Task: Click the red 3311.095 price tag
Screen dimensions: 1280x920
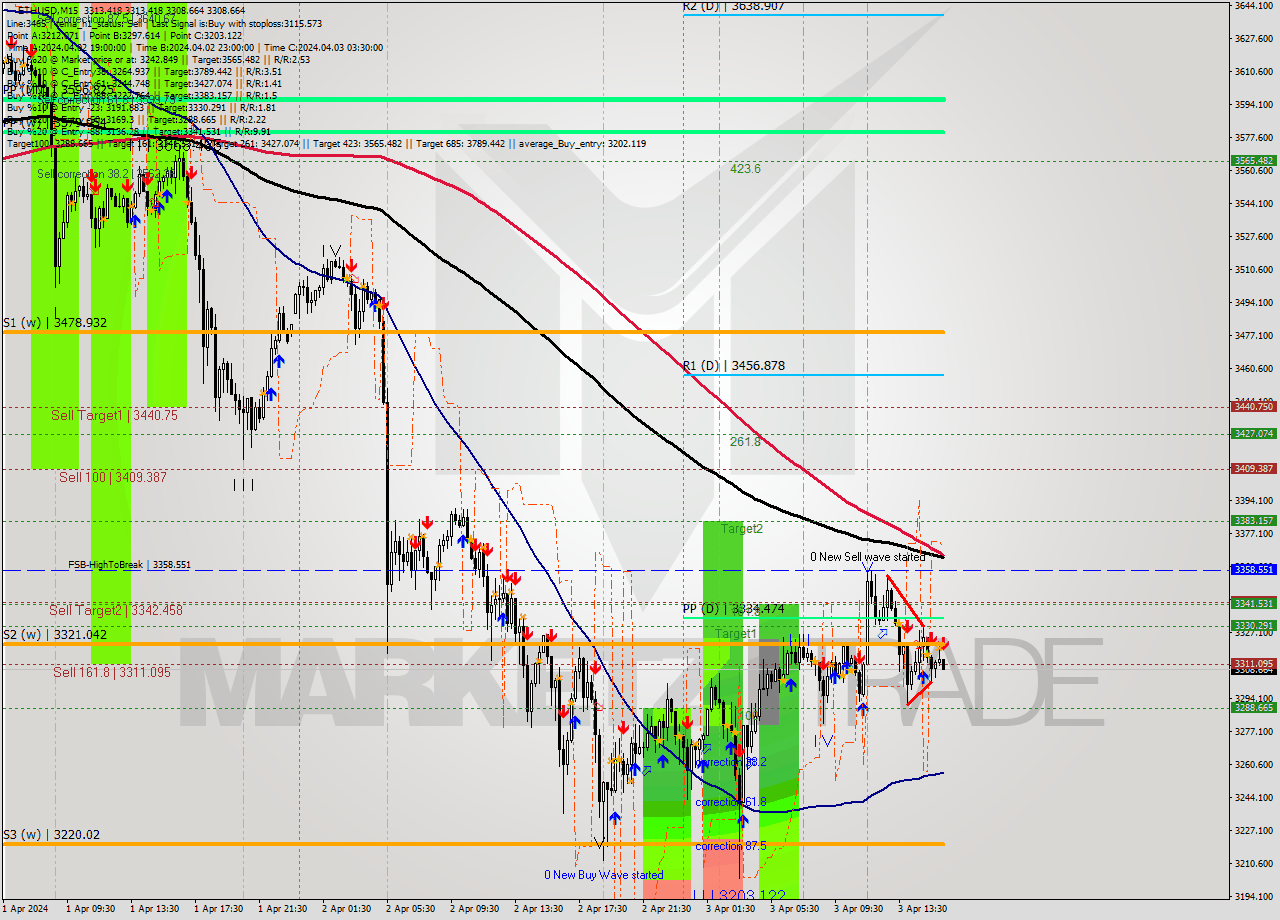Action: [x=1253, y=663]
